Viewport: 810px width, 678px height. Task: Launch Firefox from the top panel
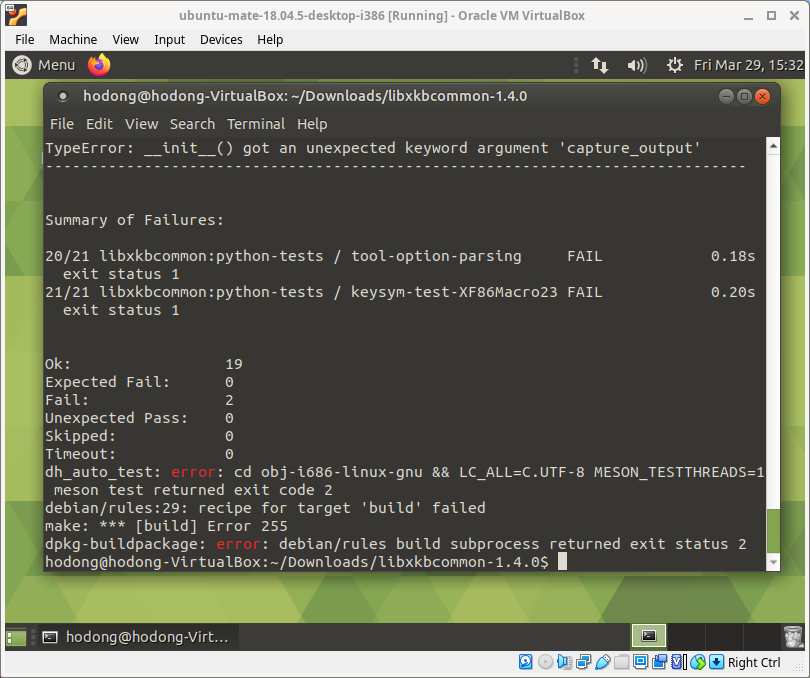tap(99, 65)
